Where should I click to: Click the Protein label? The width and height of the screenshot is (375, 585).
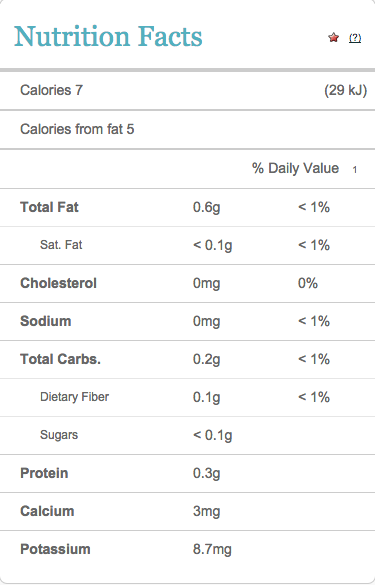pos(44,473)
